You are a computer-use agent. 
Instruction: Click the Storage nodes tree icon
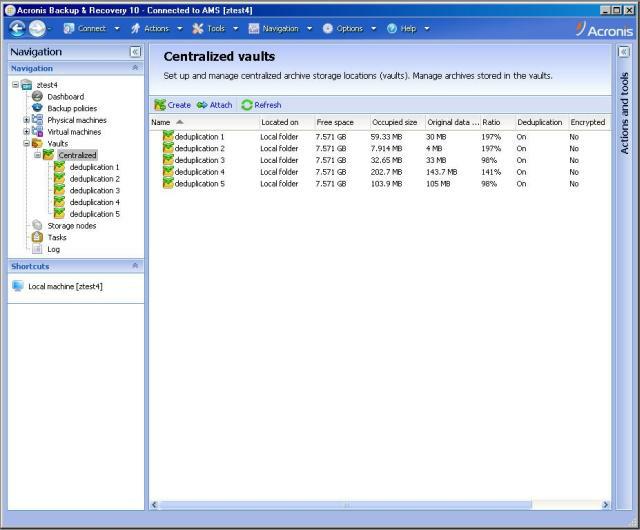pyautogui.click(x=37, y=225)
